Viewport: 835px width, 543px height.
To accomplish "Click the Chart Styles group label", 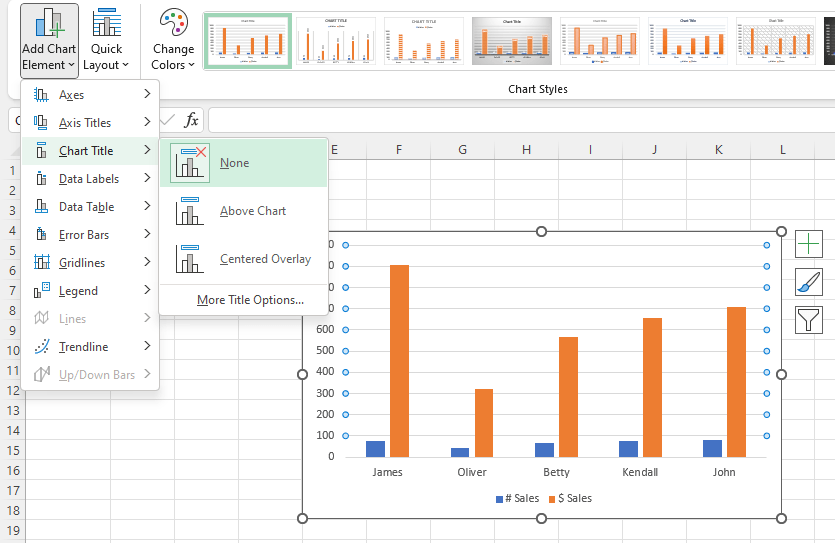I will pyautogui.click(x=537, y=89).
